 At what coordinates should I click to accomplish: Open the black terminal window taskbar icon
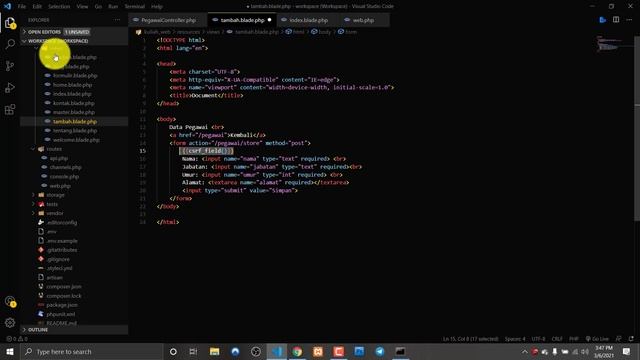[400, 351]
